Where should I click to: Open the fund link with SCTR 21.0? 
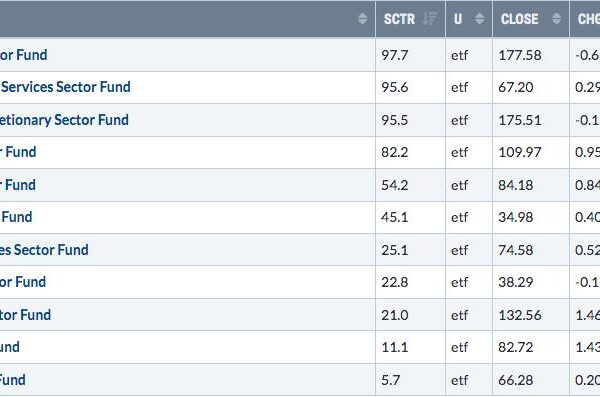point(25,315)
